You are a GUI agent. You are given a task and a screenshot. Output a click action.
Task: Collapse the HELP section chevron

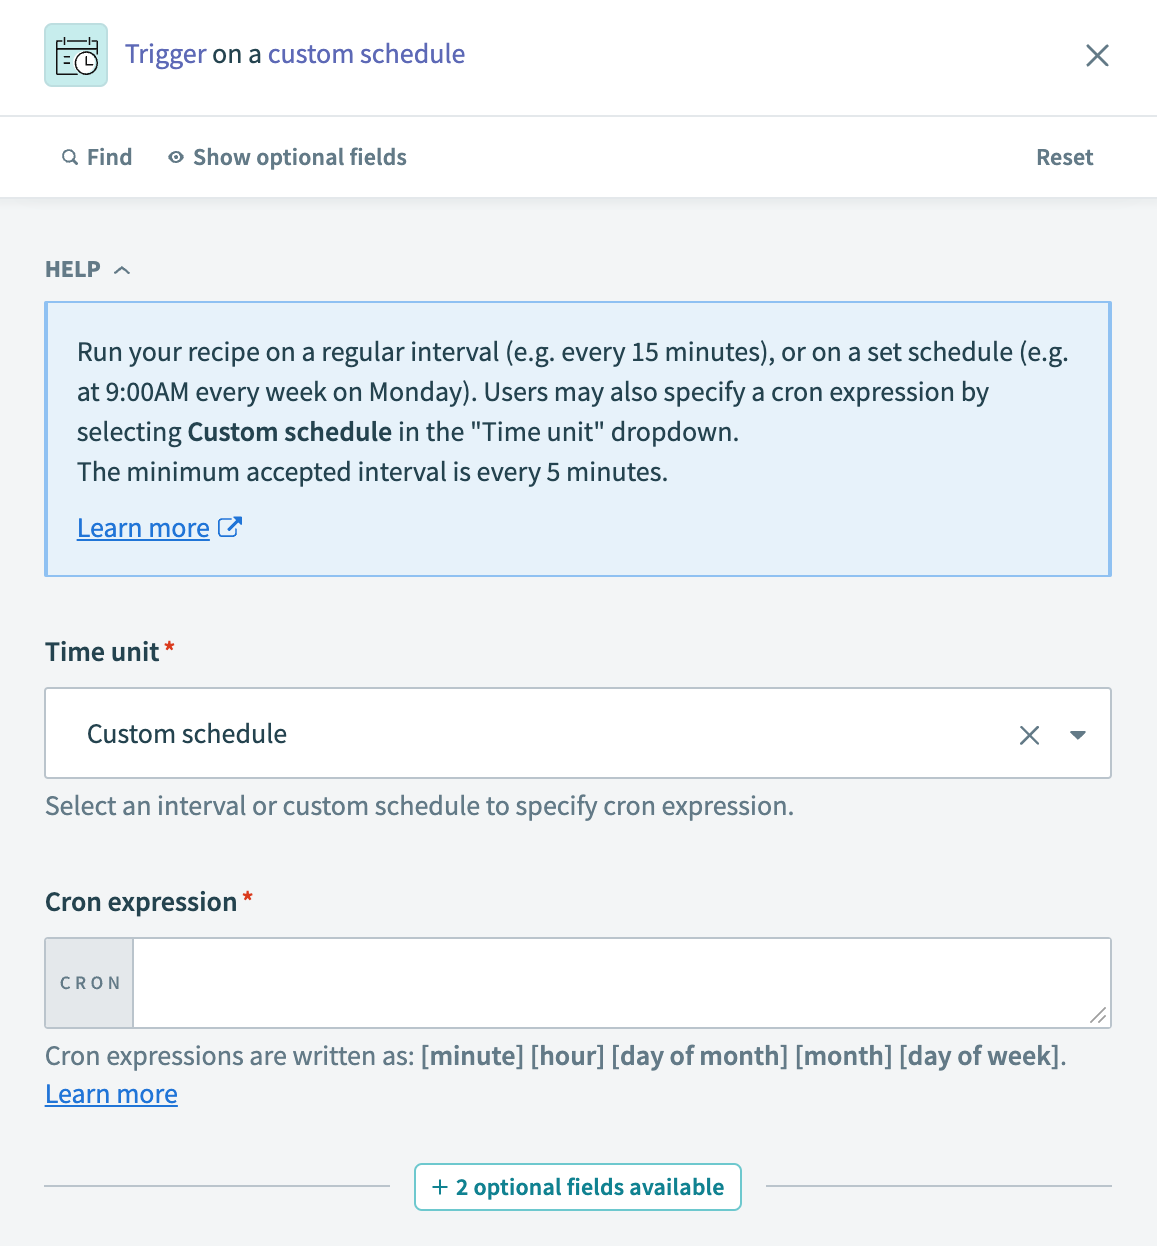[122, 270]
